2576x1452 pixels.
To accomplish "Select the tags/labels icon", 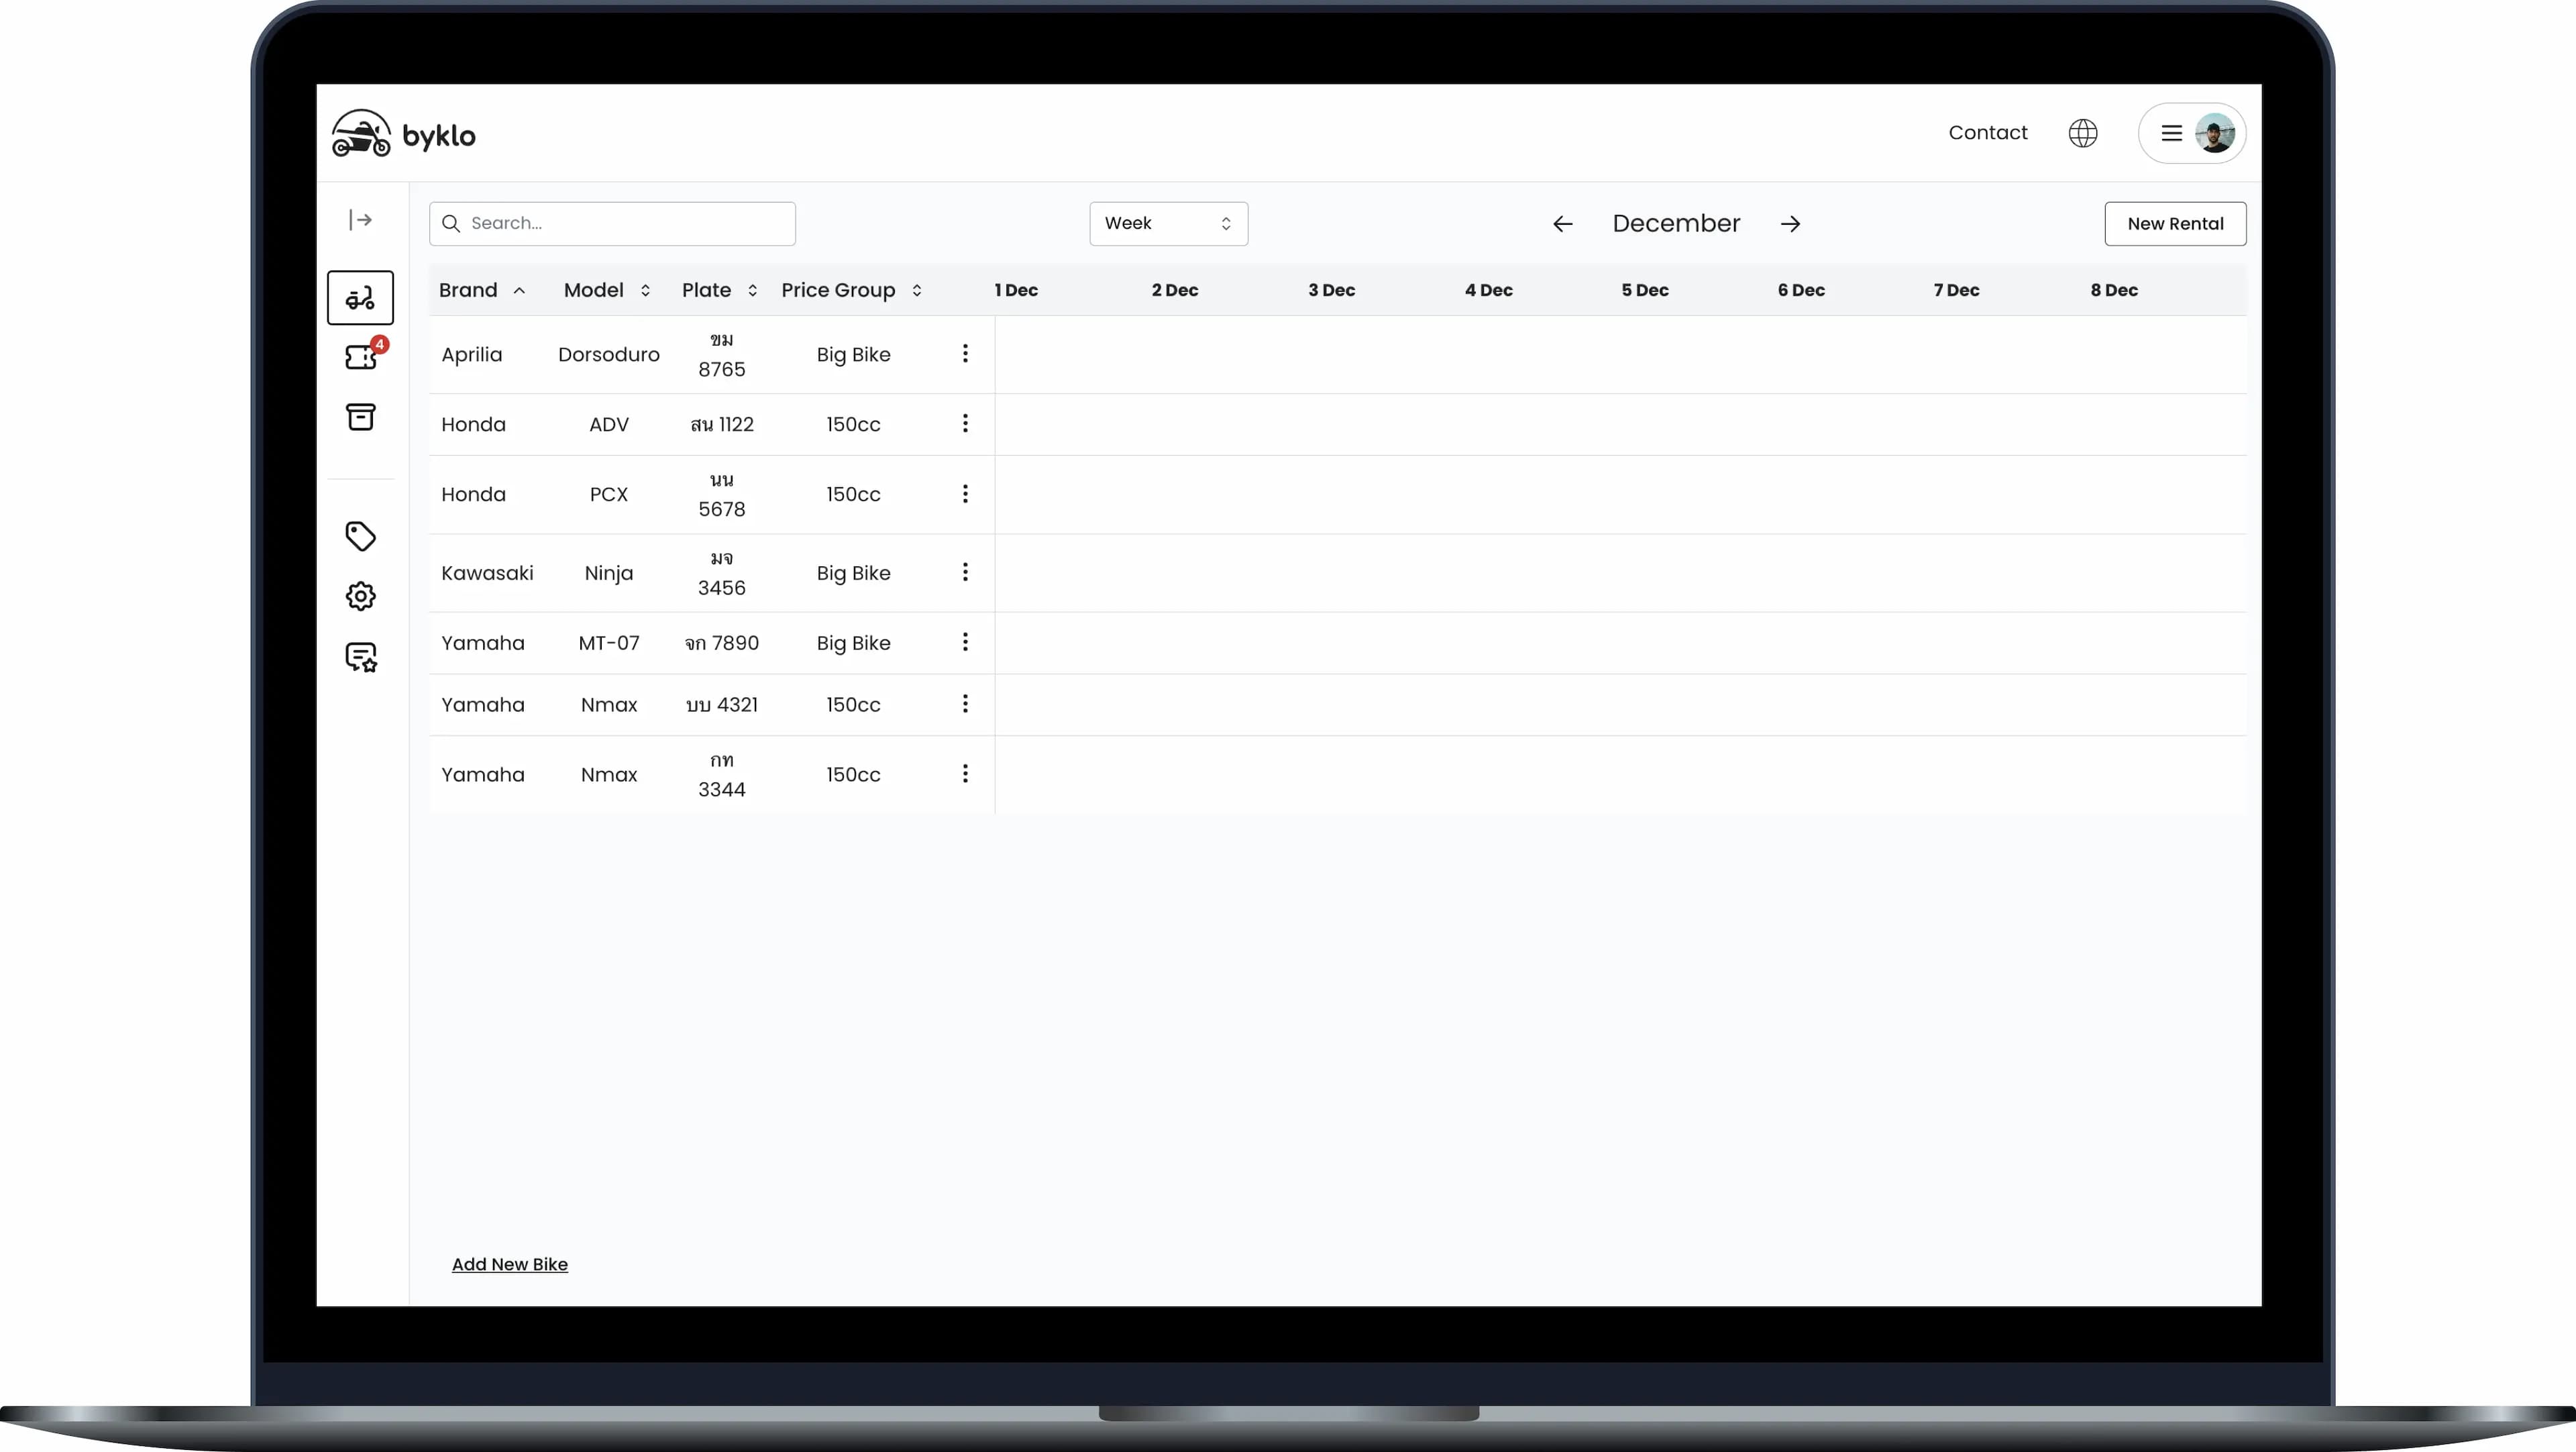I will coord(361,536).
